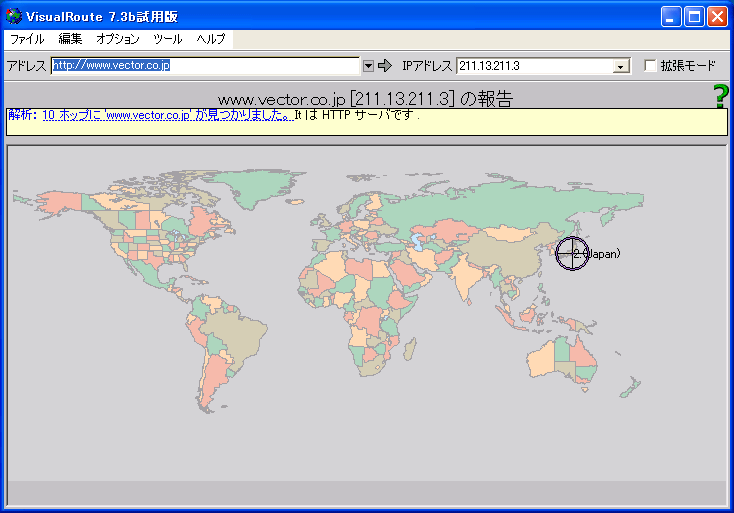Click the address field with http://www.vector.co.jp

205,66
